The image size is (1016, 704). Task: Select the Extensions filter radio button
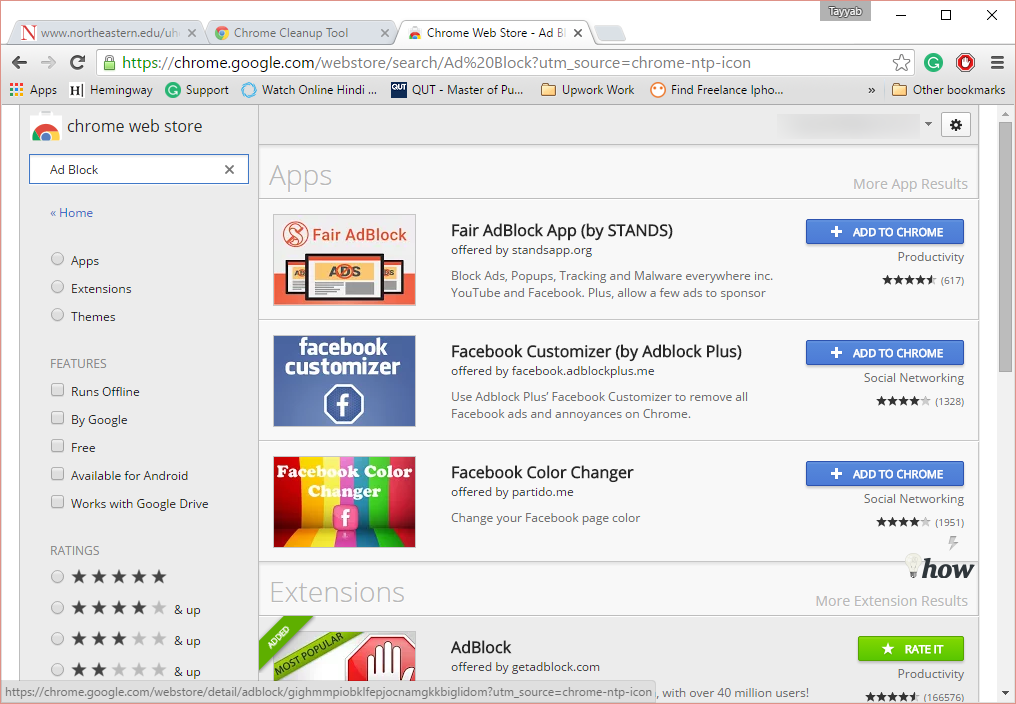point(58,287)
